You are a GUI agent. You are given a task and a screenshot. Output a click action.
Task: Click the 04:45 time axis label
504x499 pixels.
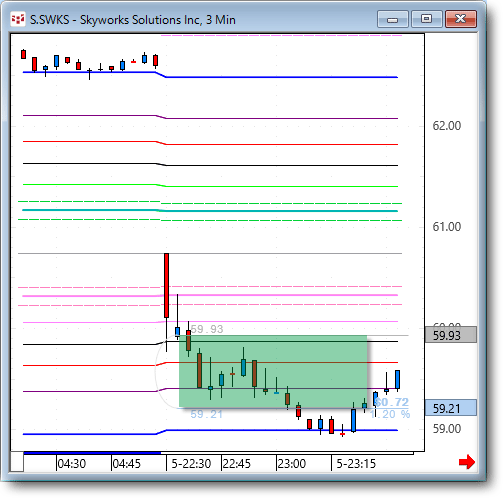[127, 463]
